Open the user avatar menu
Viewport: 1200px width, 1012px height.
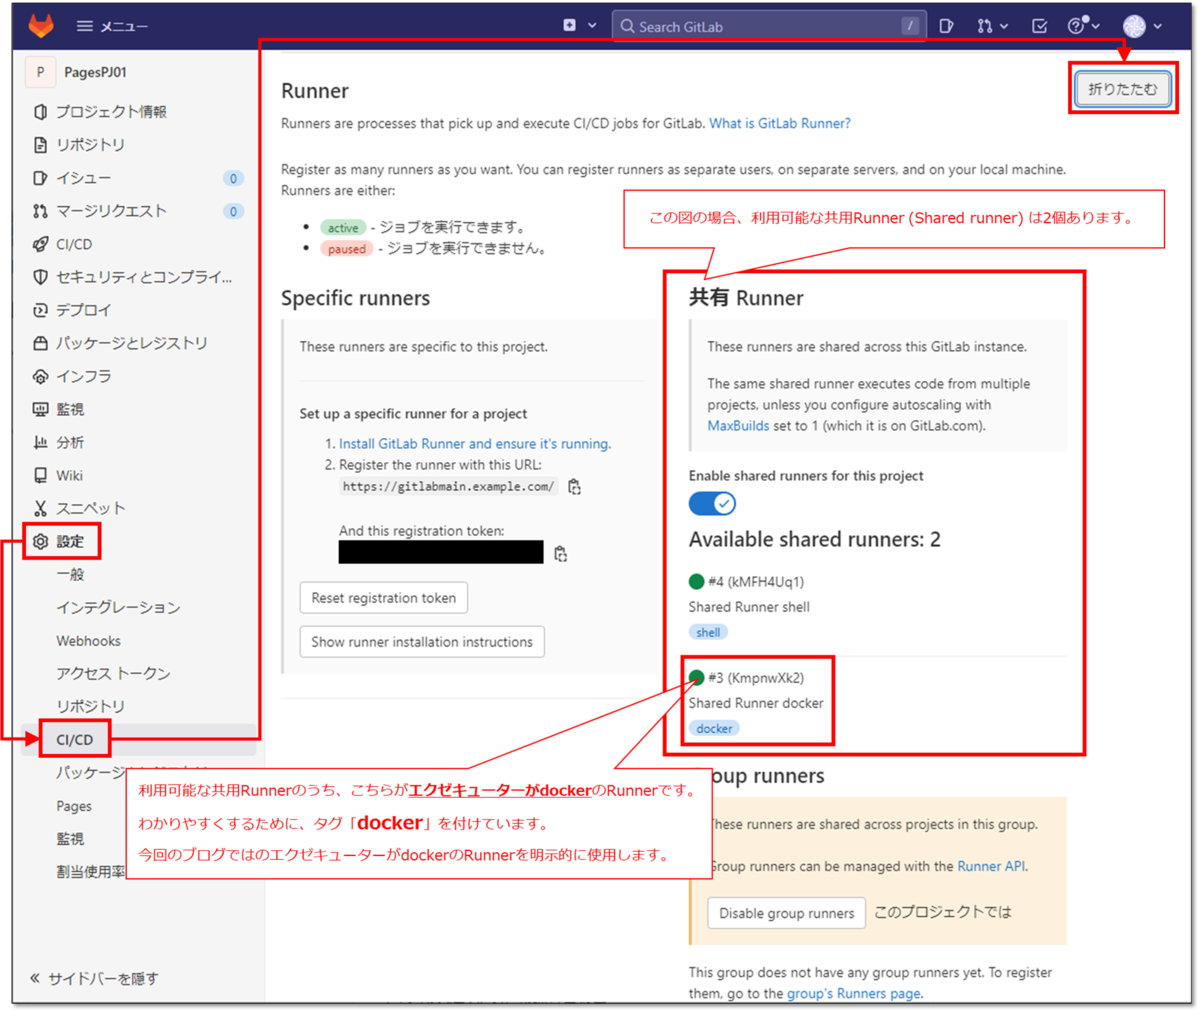[x=1142, y=26]
